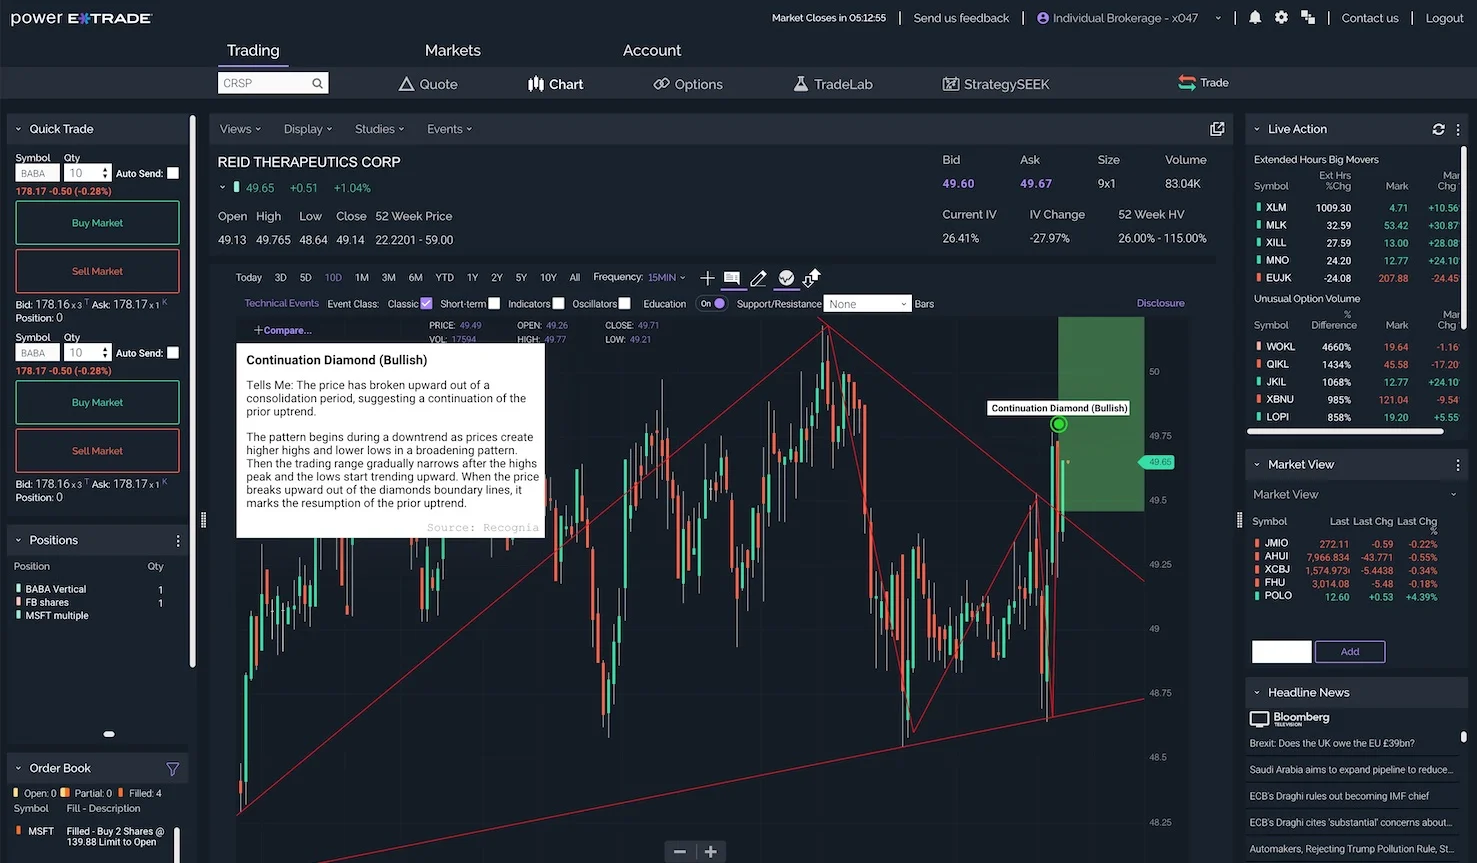Click the share/export arrows chart icon

click(x=811, y=278)
